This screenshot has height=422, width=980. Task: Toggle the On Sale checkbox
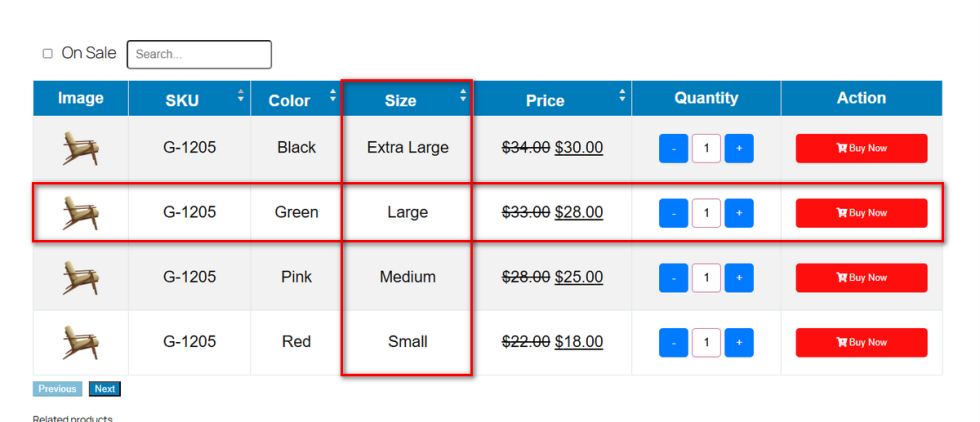[x=47, y=54]
